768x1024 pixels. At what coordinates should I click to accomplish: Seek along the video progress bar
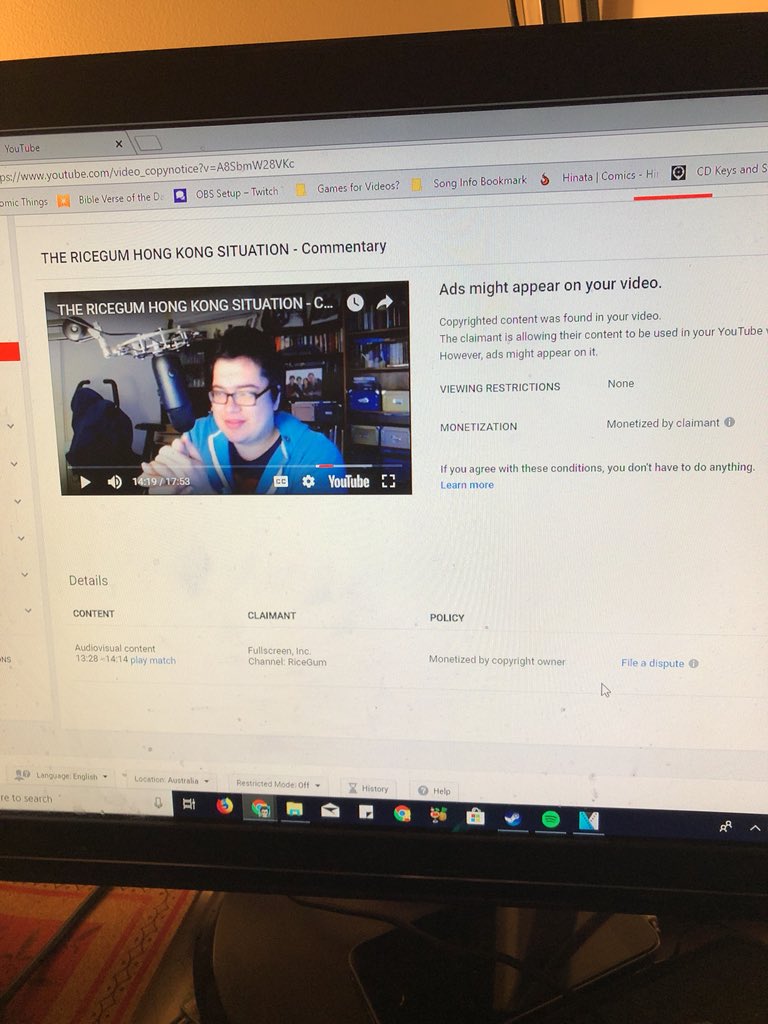233,466
